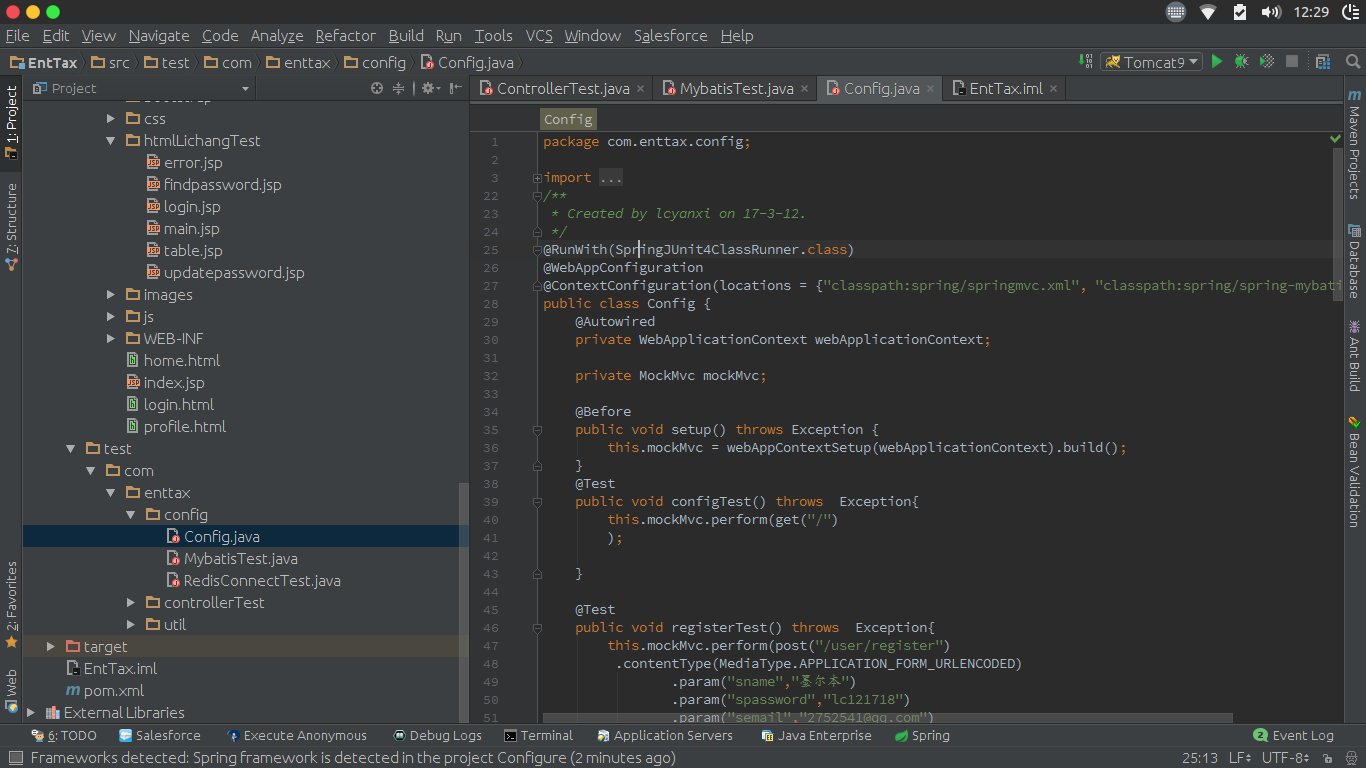This screenshot has width=1366, height=768.
Task: Open the Spring tool window
Action: (x=922, y=736)
